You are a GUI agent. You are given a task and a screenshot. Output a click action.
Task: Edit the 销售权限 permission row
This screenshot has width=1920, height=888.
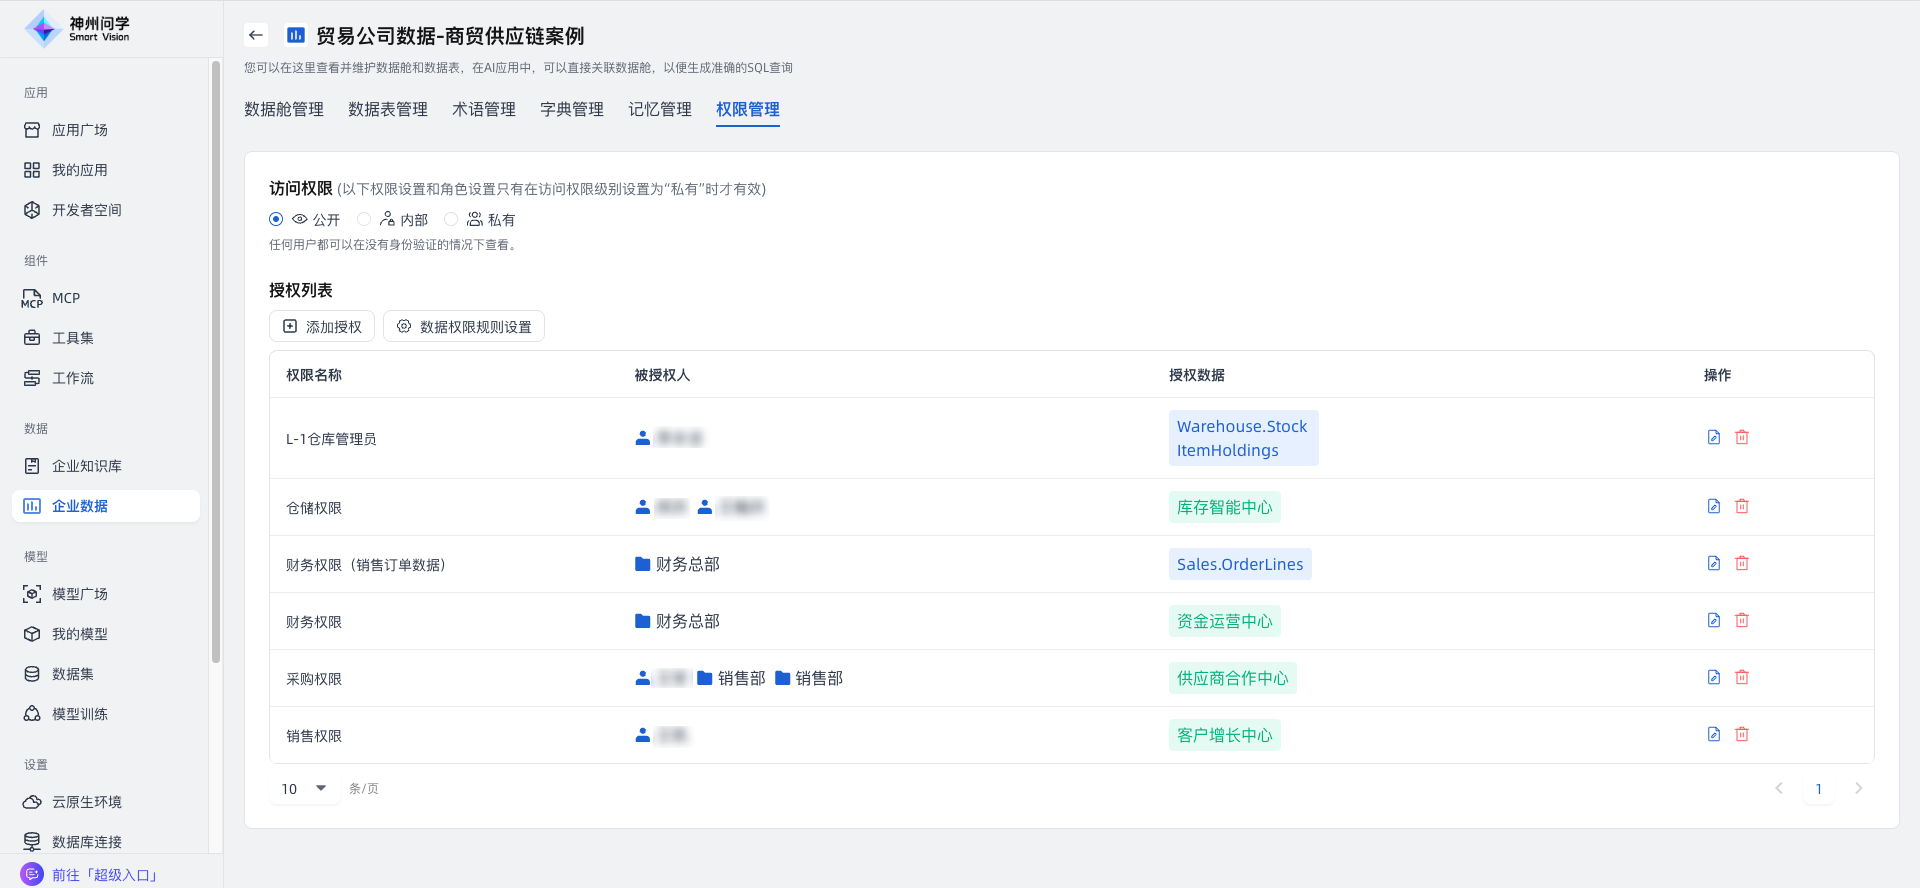[x=1713, y=734]
